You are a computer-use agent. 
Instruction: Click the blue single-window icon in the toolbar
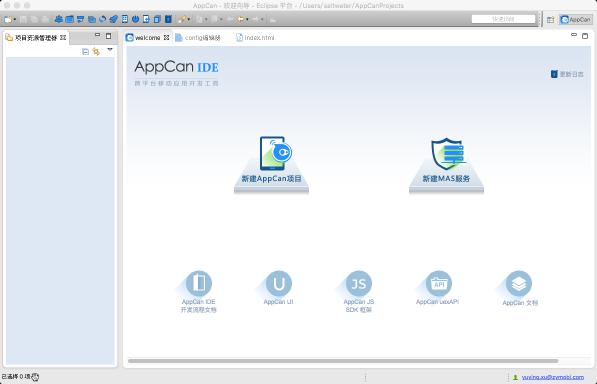click(x=69, y=19)
